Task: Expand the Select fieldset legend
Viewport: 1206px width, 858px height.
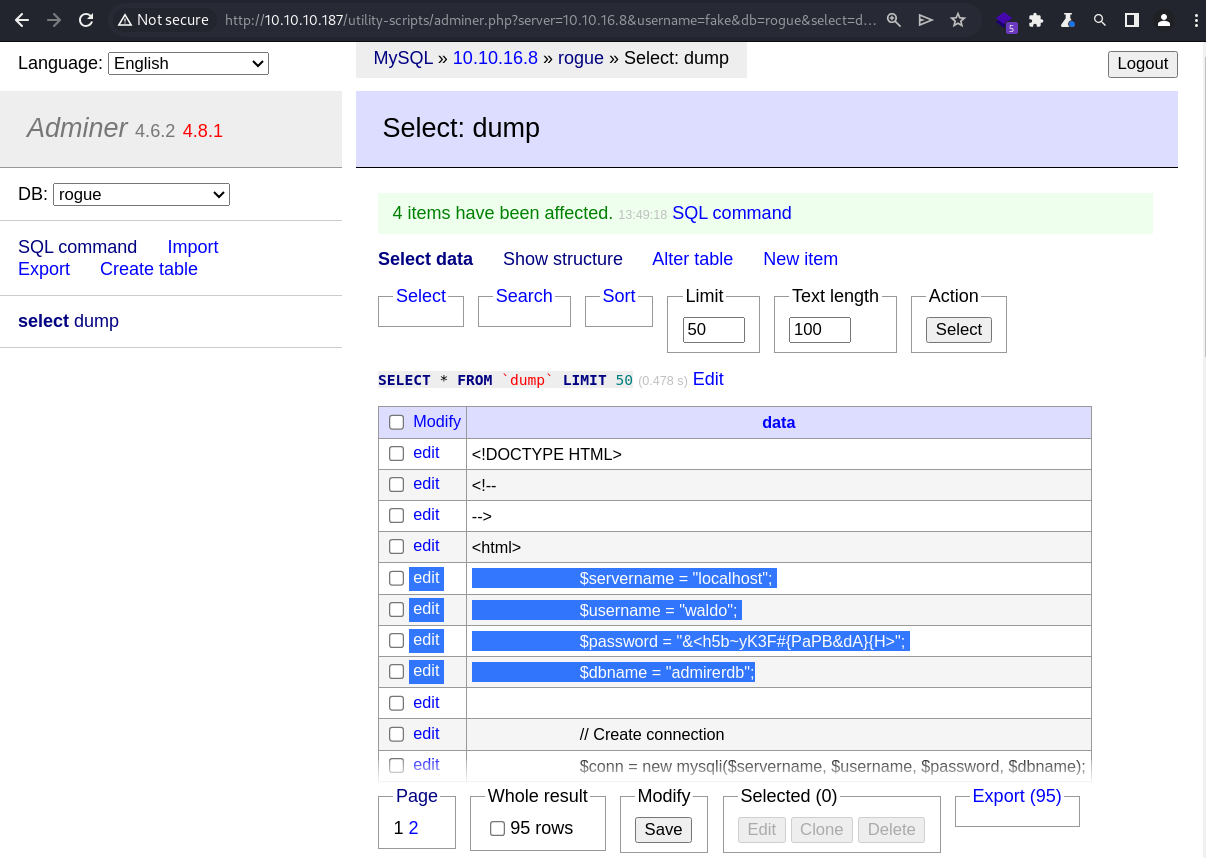Action: (x=421, y=296)
